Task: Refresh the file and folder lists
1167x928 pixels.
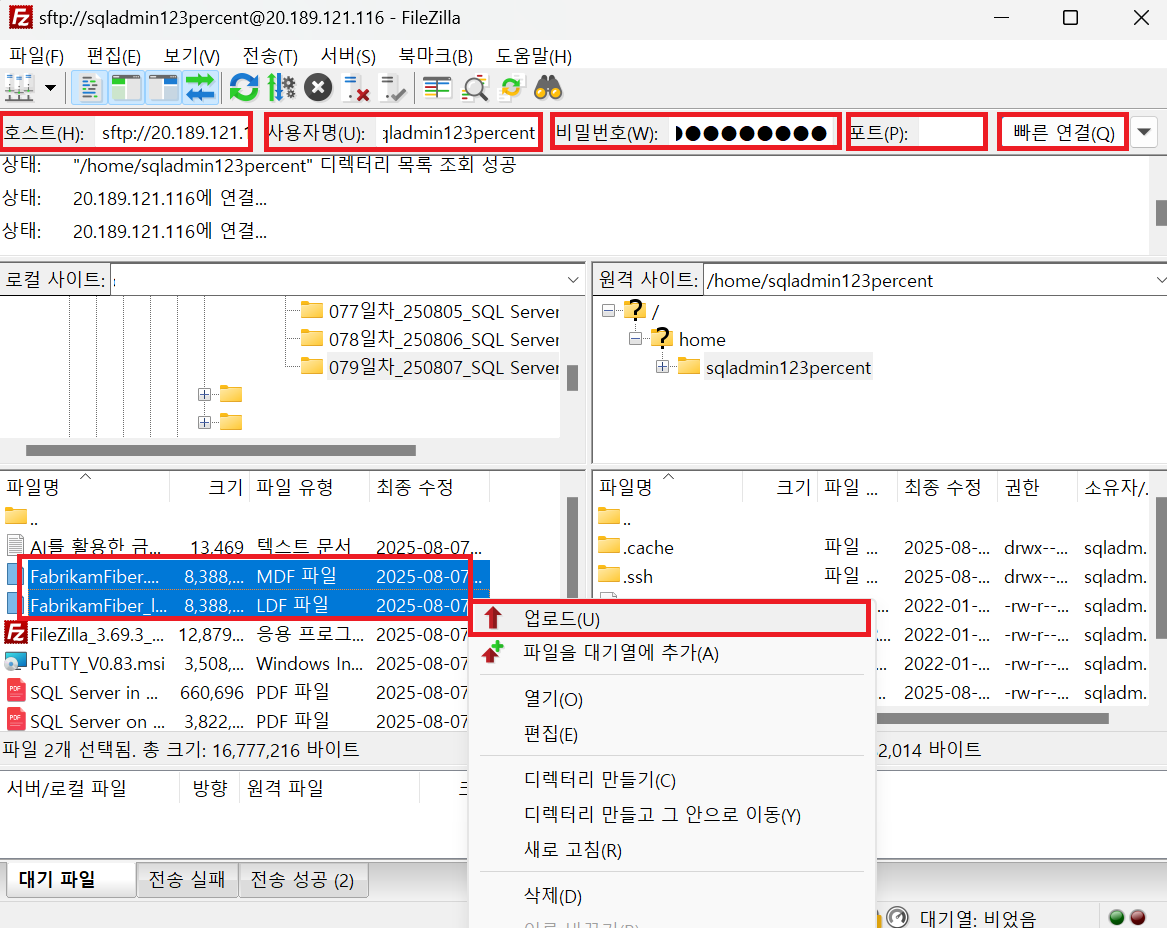Action: pyautogui.click(x=243, y=88)
